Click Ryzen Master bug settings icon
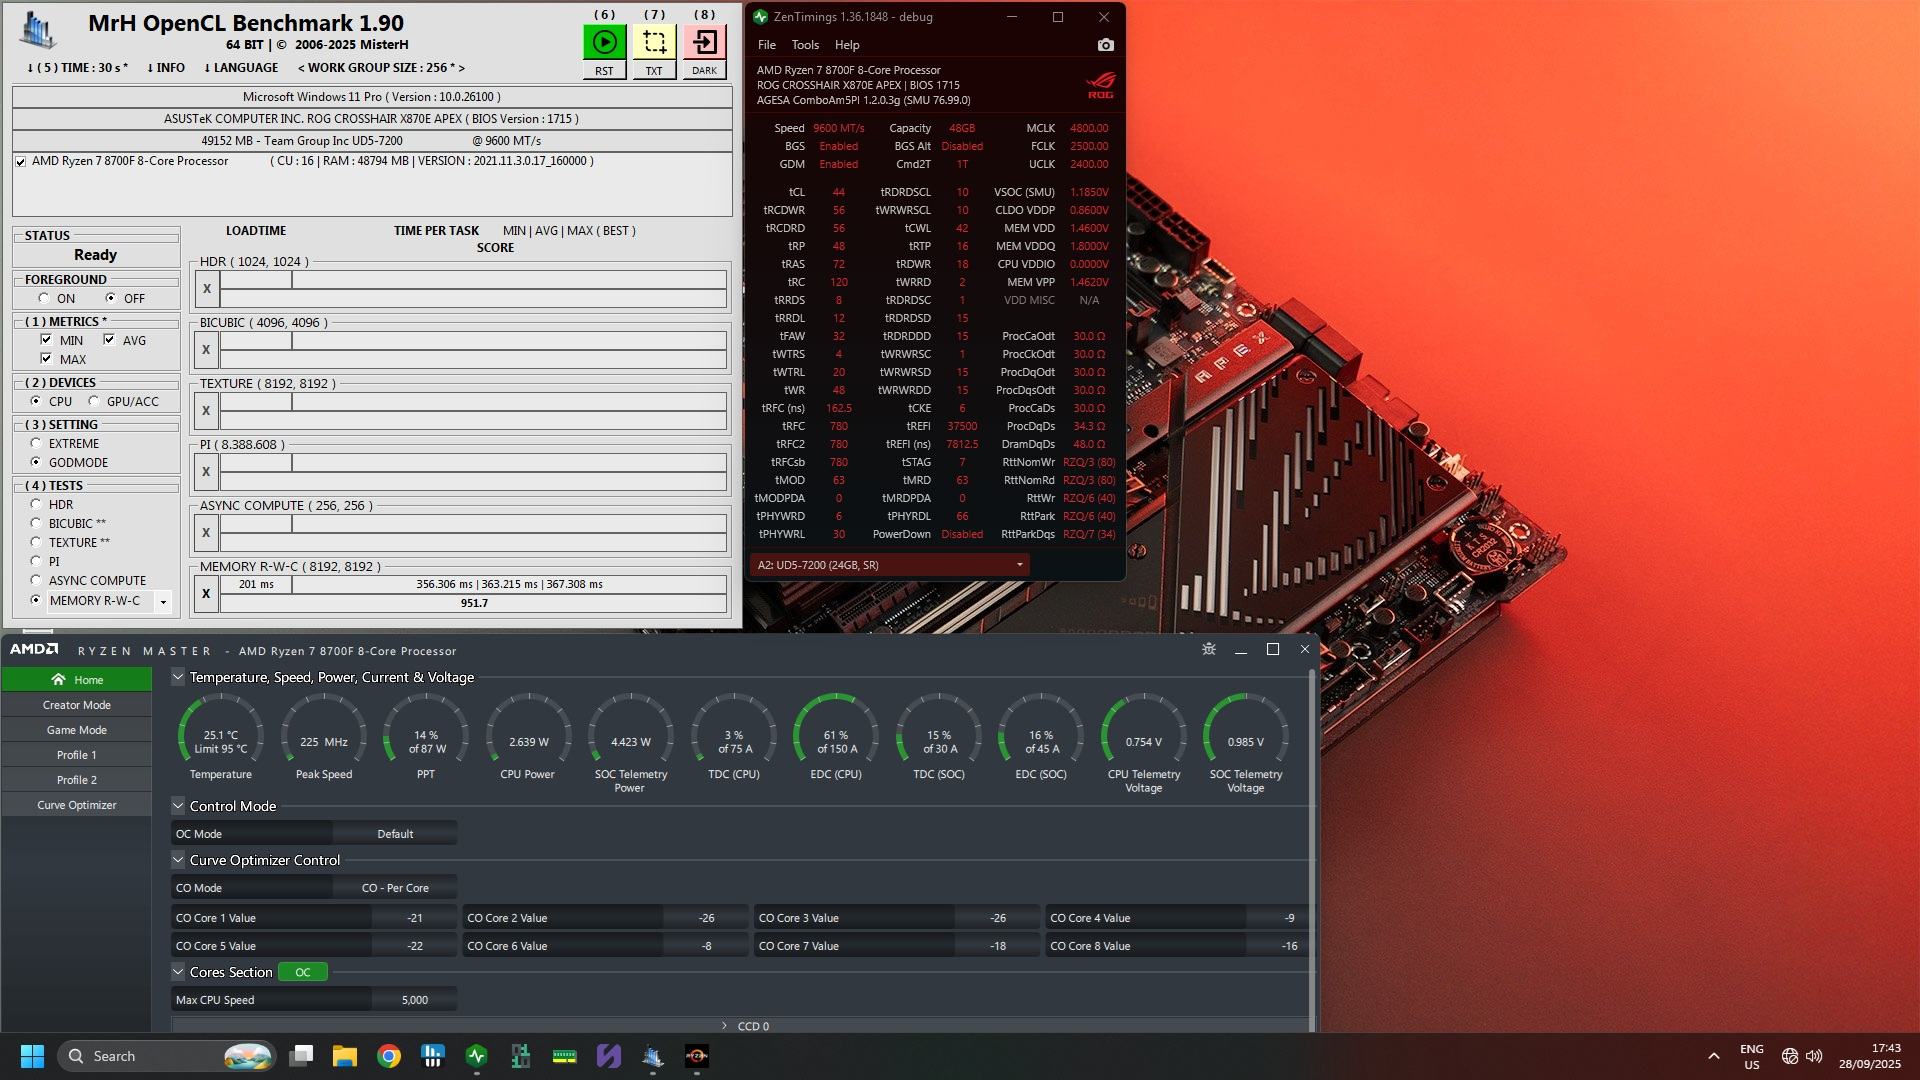 1208,650
